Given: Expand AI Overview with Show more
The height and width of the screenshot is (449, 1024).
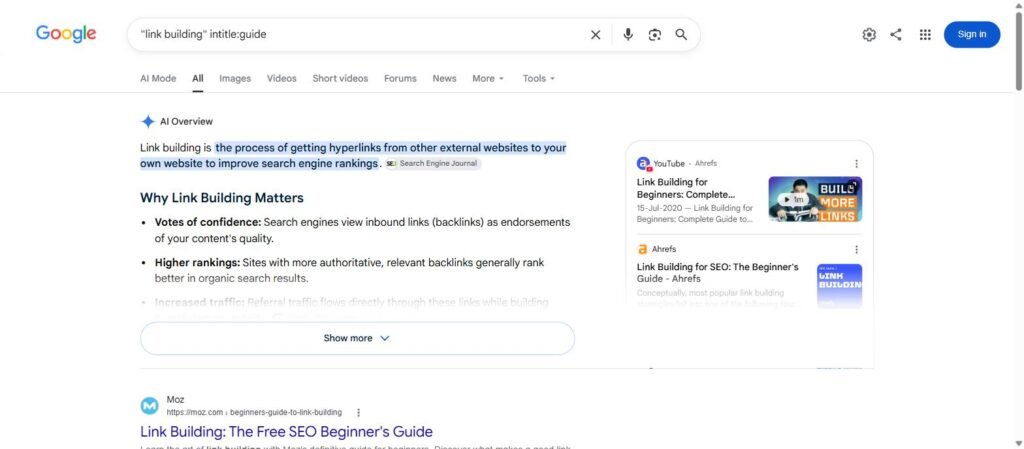Looking at the screenshot, I should point(357,338).
